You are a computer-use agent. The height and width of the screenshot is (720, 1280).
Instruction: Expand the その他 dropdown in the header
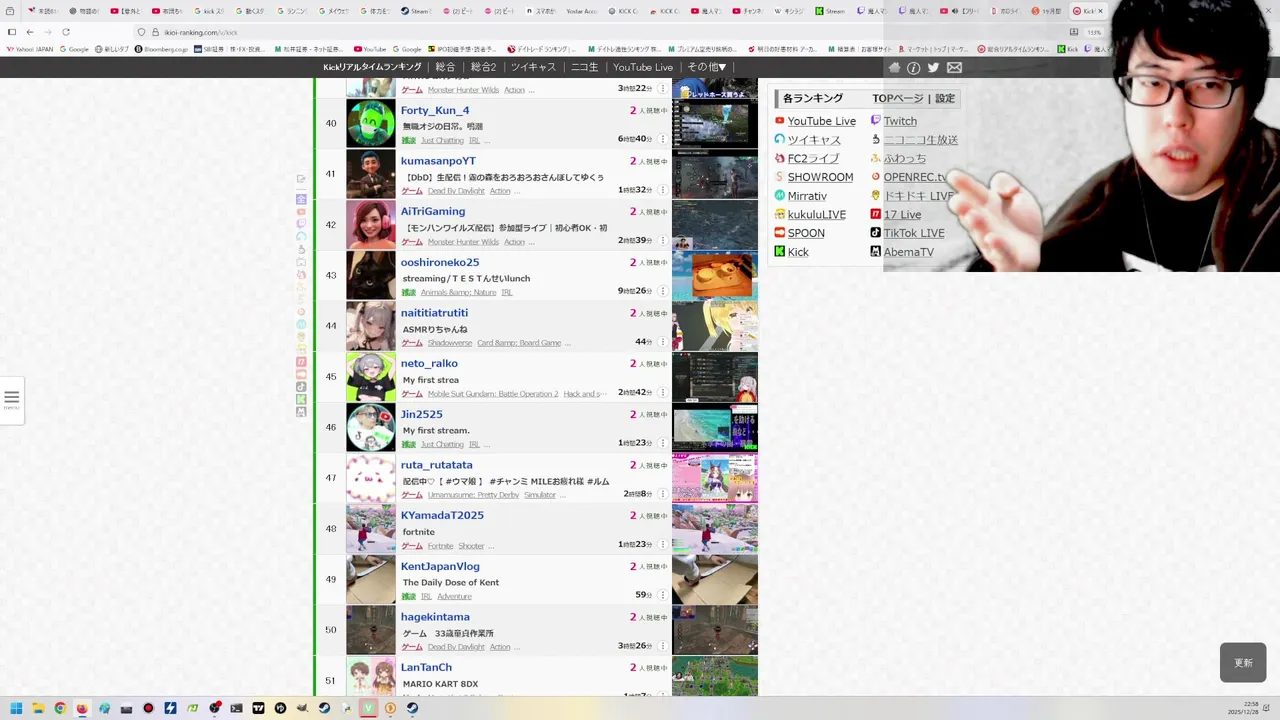707,67
